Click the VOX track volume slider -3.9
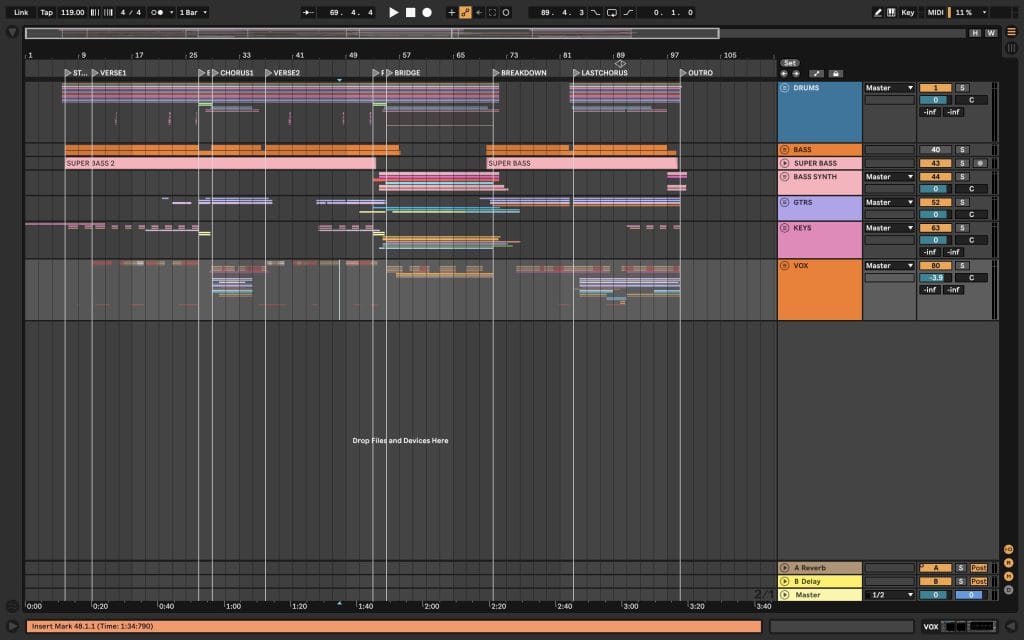 pos(934,278)
